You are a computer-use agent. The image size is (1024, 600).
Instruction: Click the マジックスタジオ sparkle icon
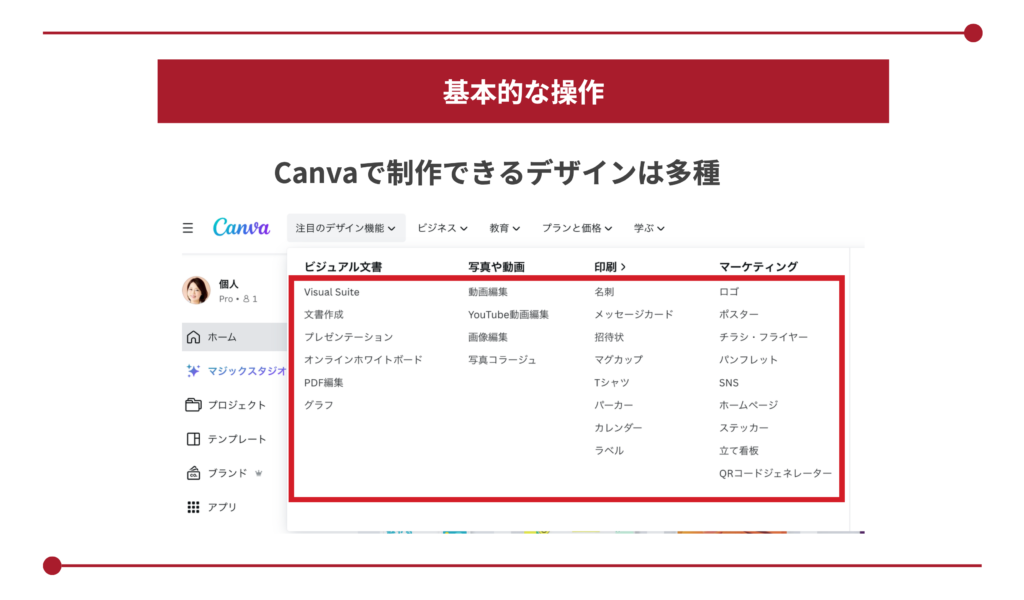point(193,371)
